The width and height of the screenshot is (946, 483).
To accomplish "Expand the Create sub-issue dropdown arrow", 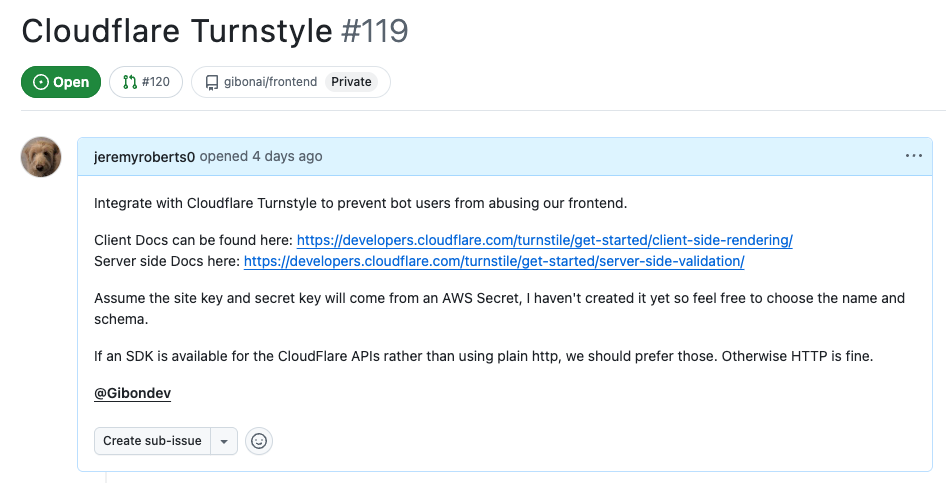I will (x=224, y=441).
